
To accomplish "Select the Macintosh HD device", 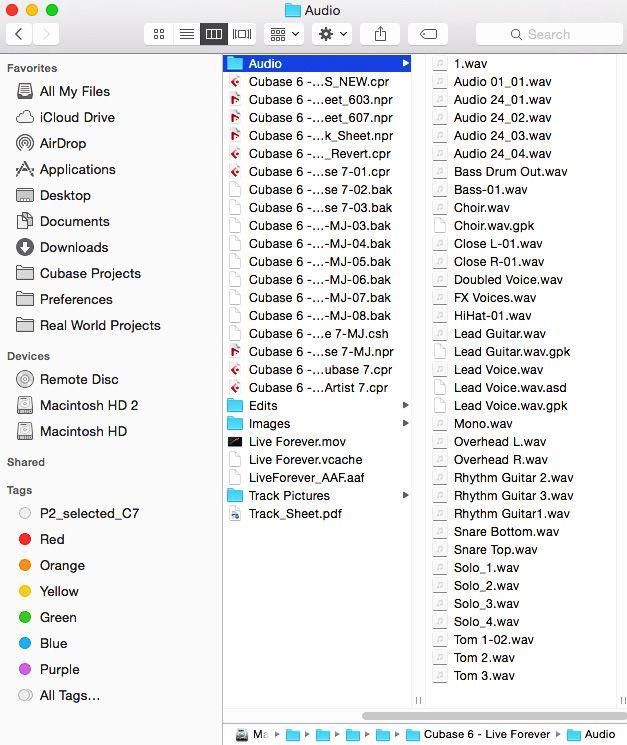I will coord(72,431).
